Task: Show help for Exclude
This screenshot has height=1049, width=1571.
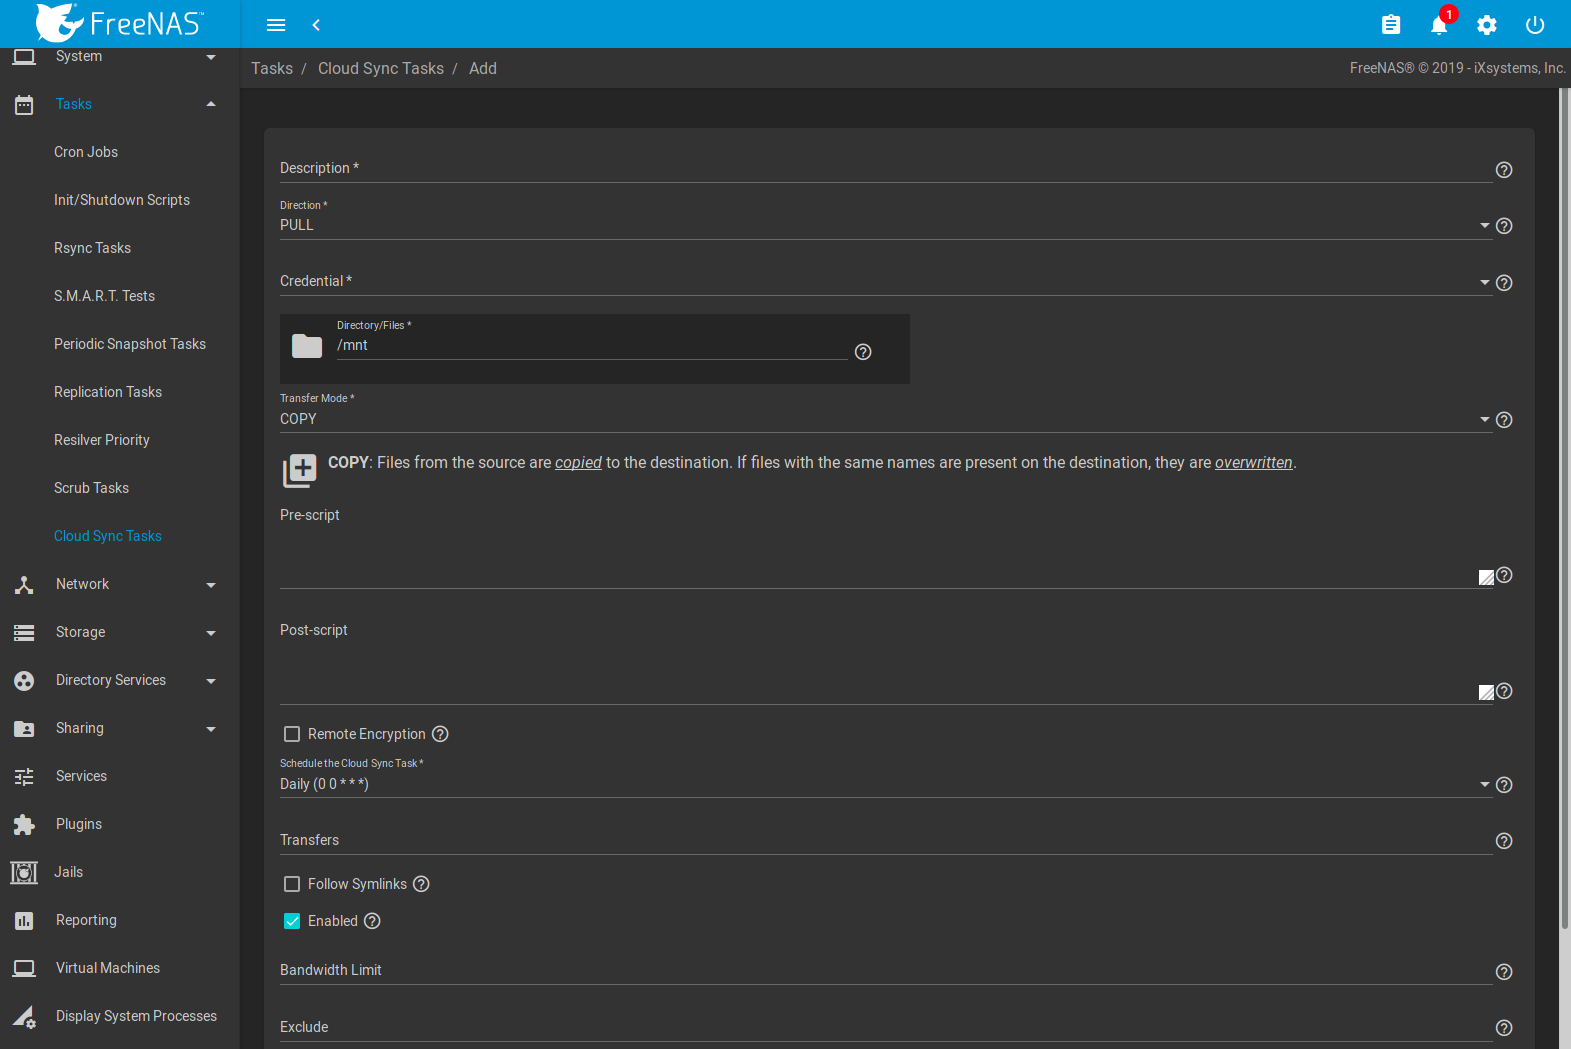Action: coord(1504,1028)
